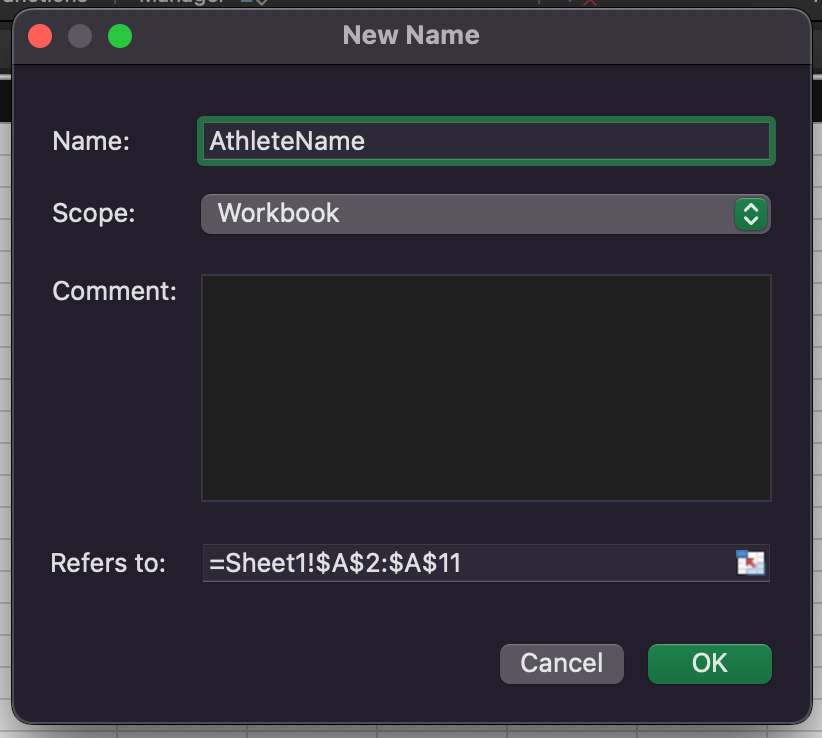Screen dimensions: 822x738
Task: Click the Refers to: label
Action: coord(108,563)
